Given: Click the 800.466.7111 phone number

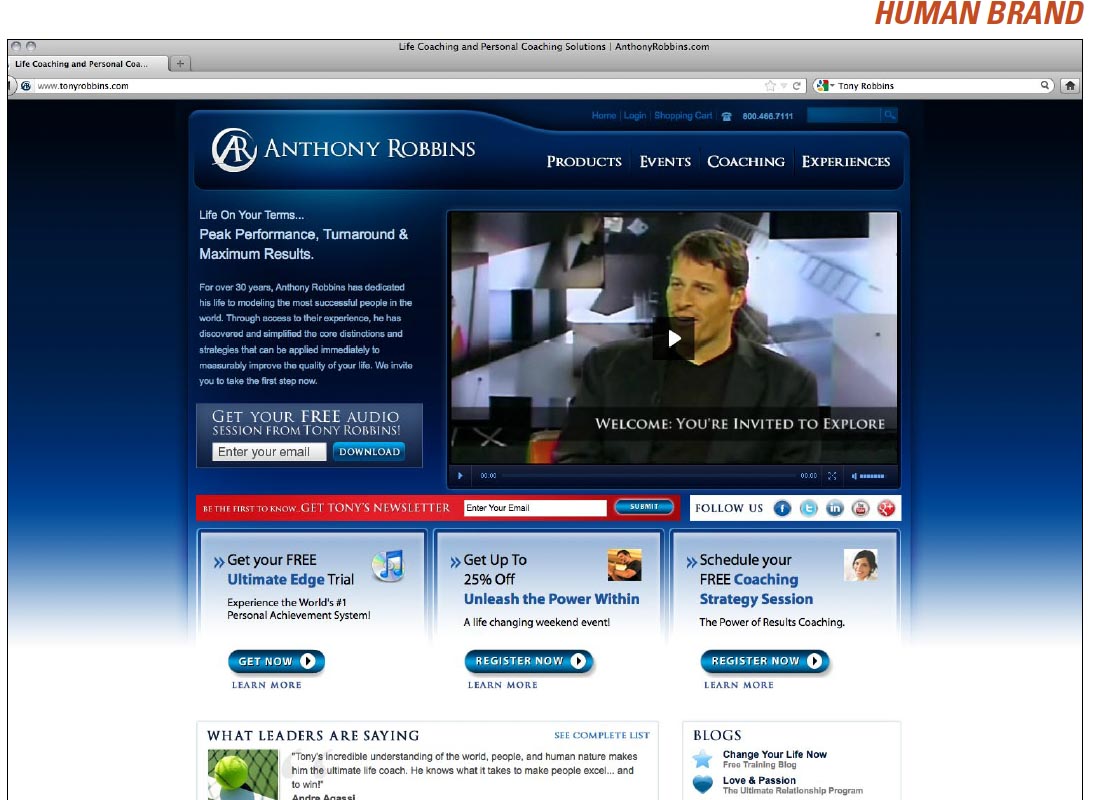Looking at the screenshot, I should point(767,116).
